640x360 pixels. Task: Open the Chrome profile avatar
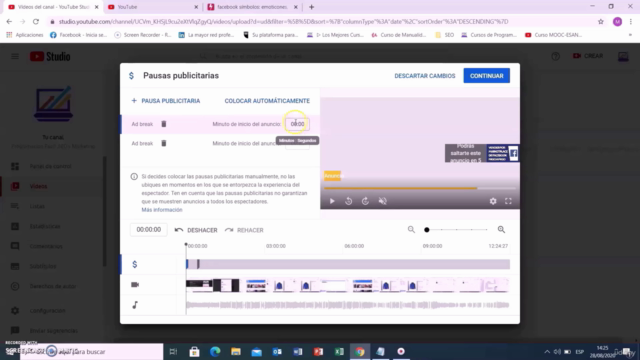pyautogui.click(x=617, y=22)
